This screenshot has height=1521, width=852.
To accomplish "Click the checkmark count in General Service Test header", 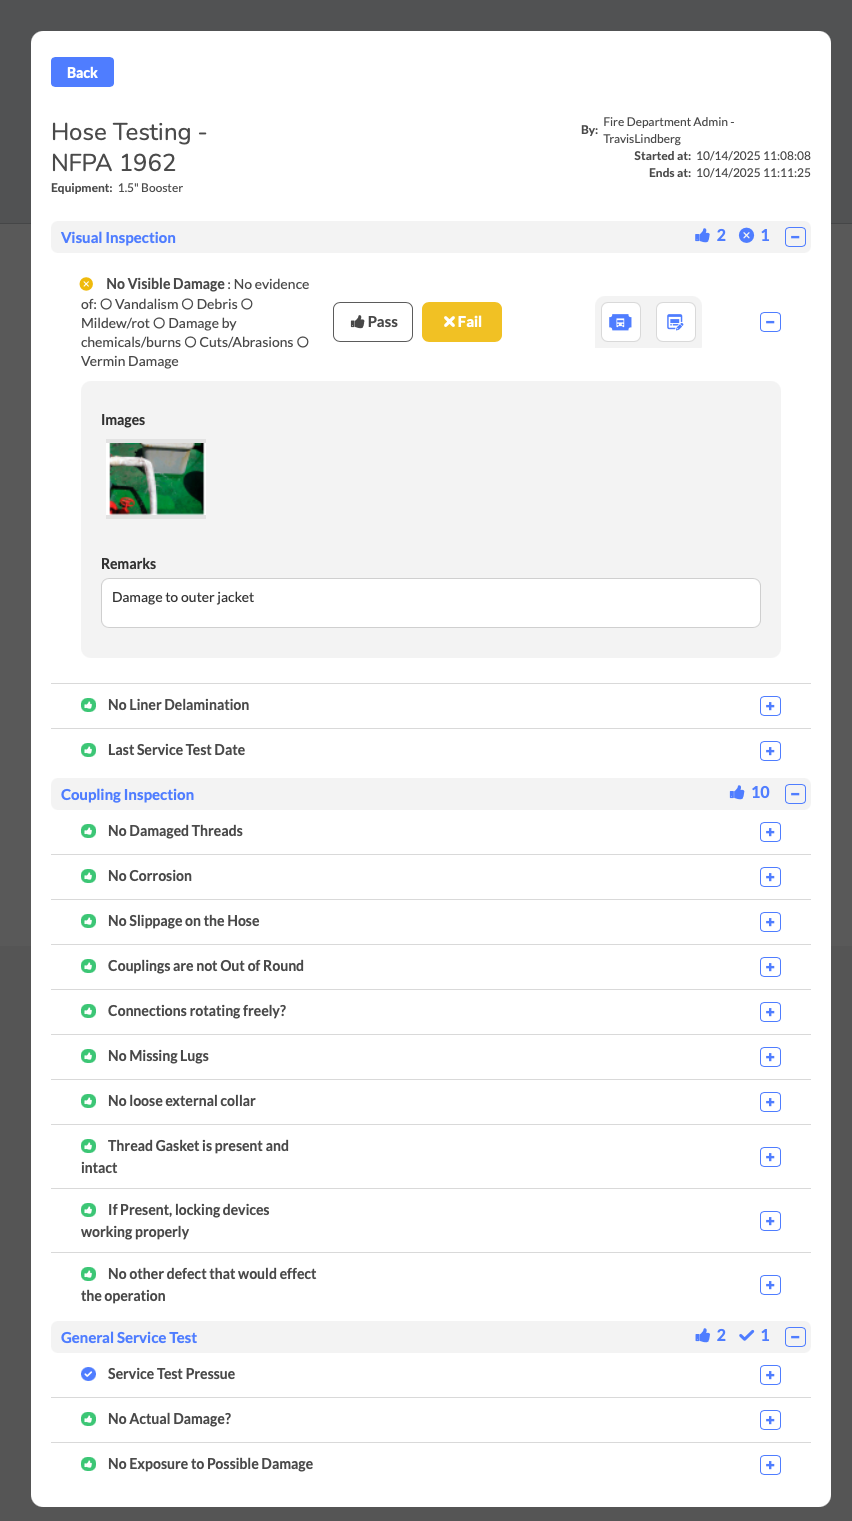I will pyautogui.click(x=754, y=1336).
